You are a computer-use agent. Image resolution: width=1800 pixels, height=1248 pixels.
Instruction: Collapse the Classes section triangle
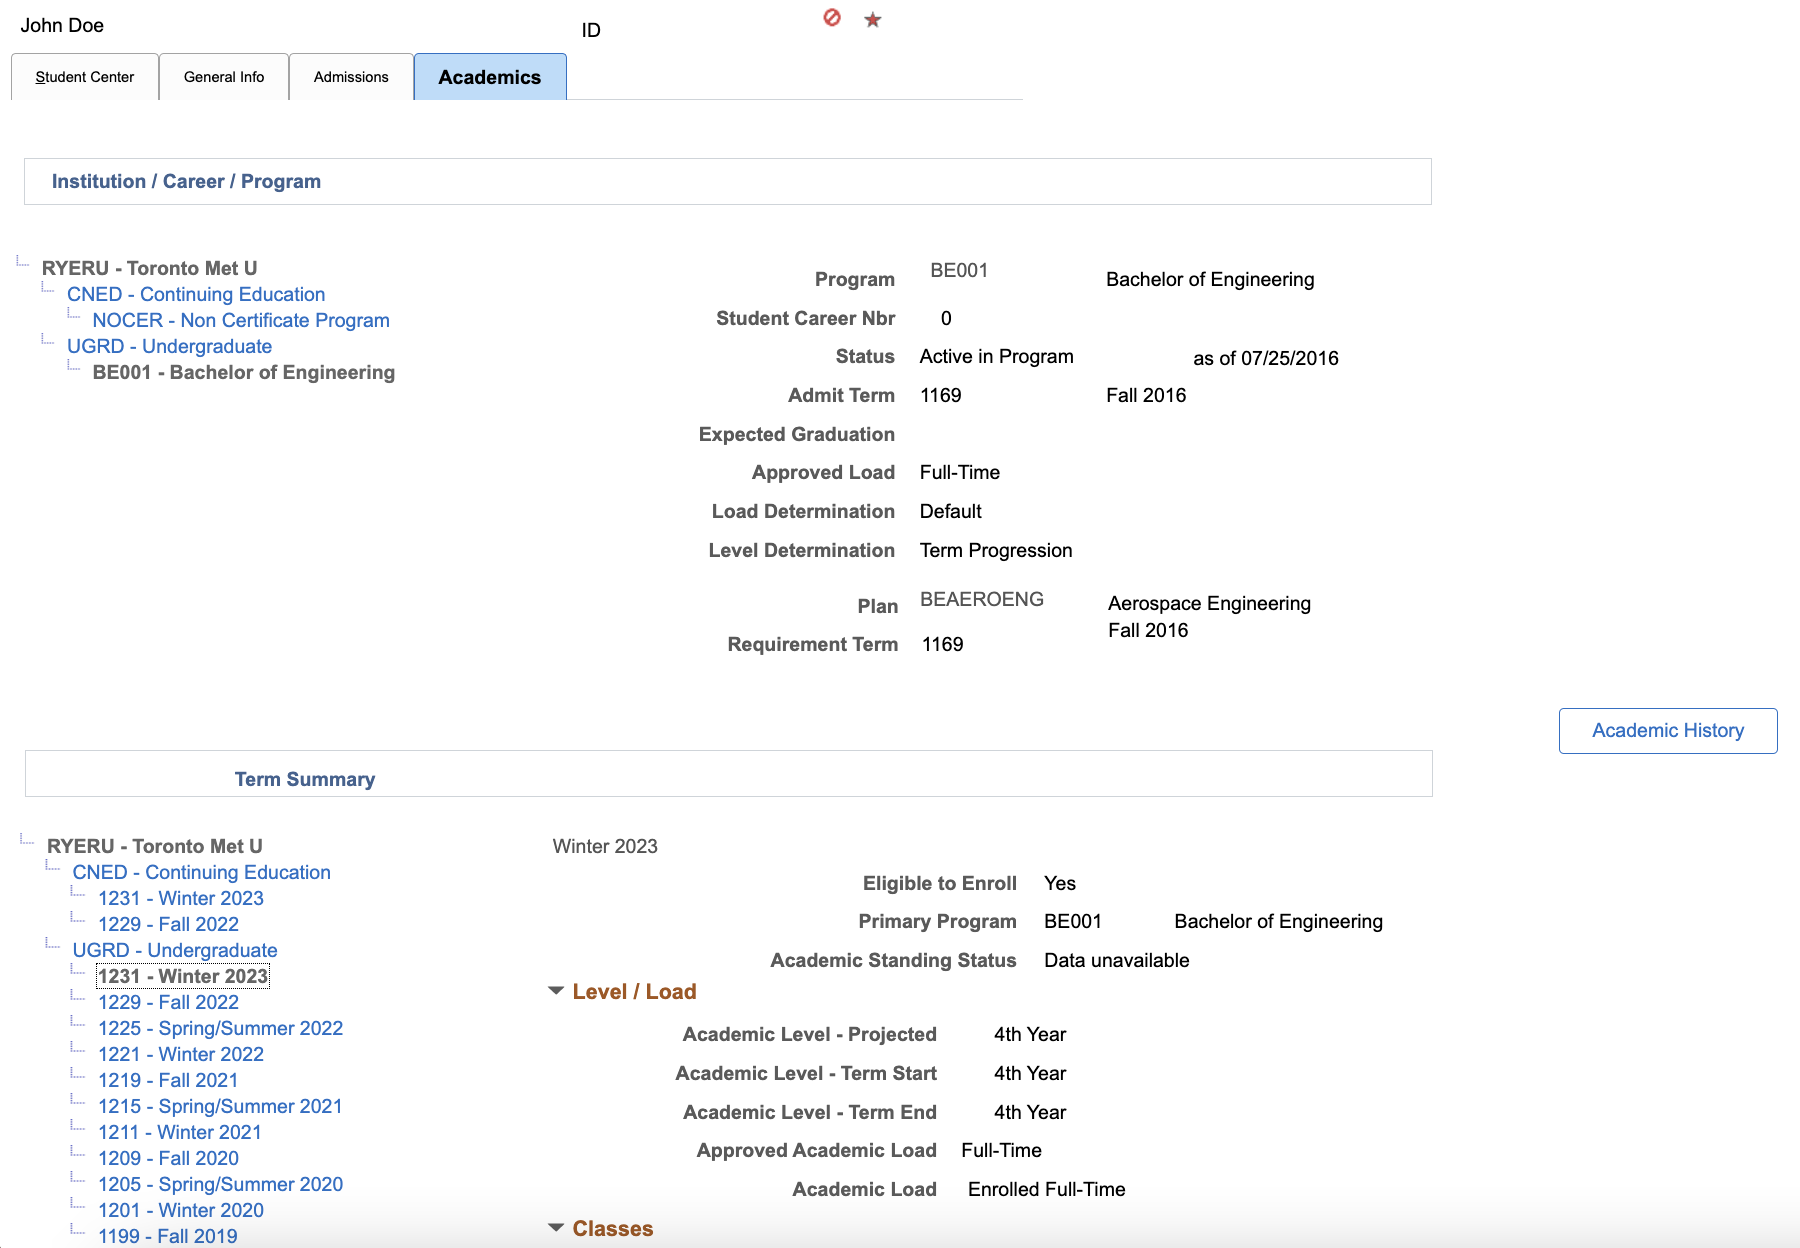(556, 1228)
